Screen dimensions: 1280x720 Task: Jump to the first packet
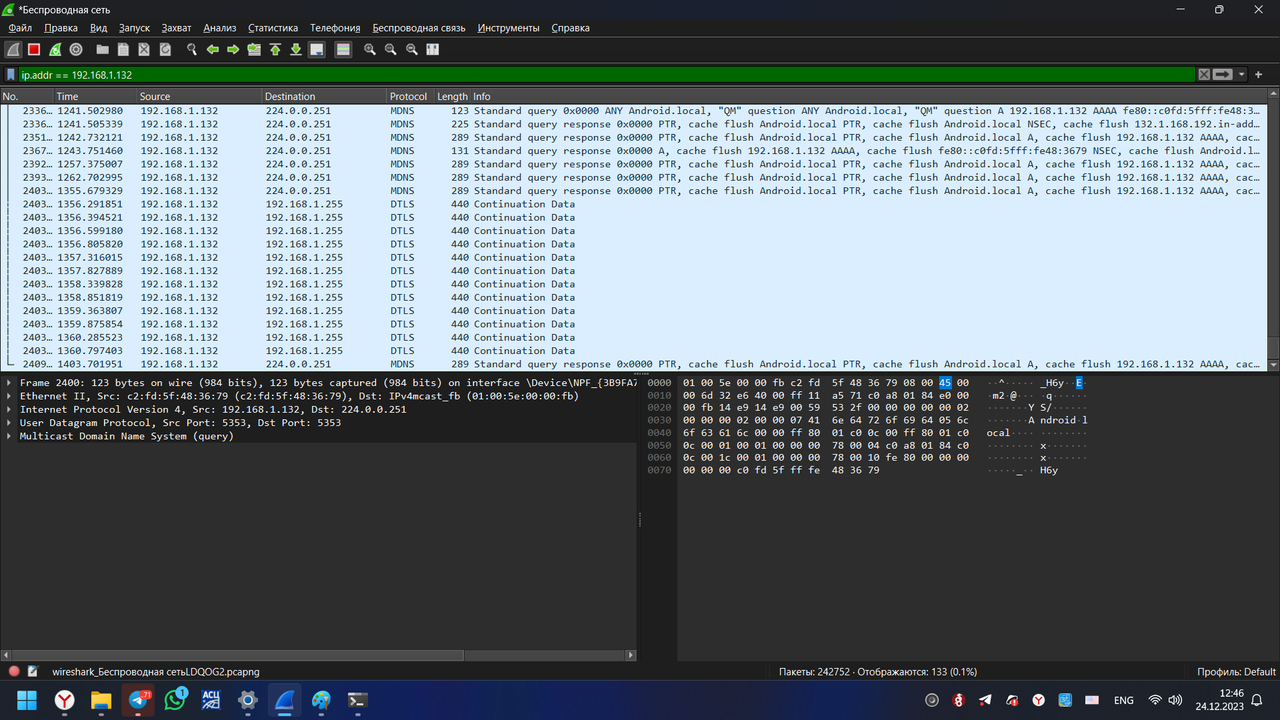point(275,49)
